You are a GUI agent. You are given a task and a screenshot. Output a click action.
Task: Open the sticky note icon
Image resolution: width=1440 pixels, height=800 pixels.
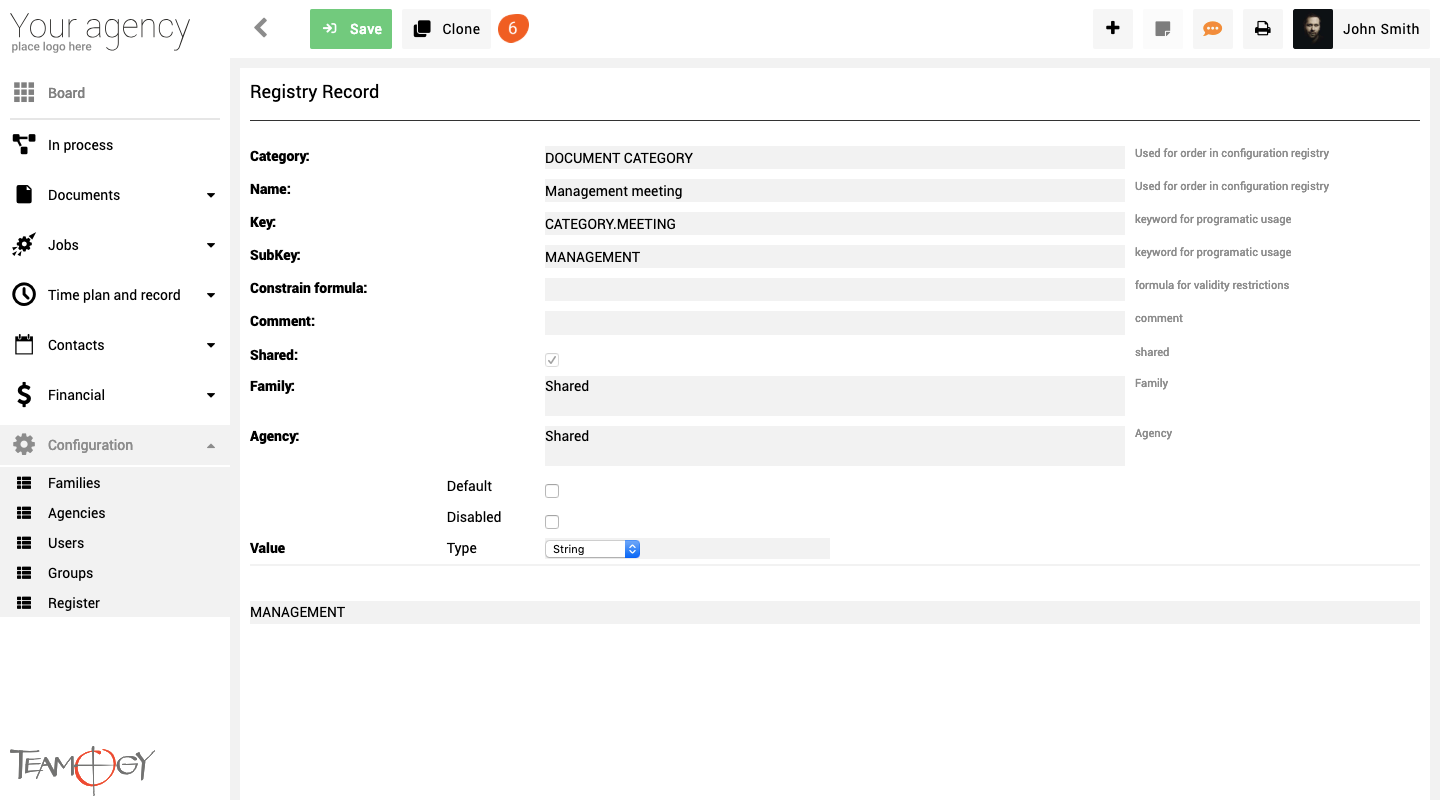pyautogui.click(x=1163, y=29)
